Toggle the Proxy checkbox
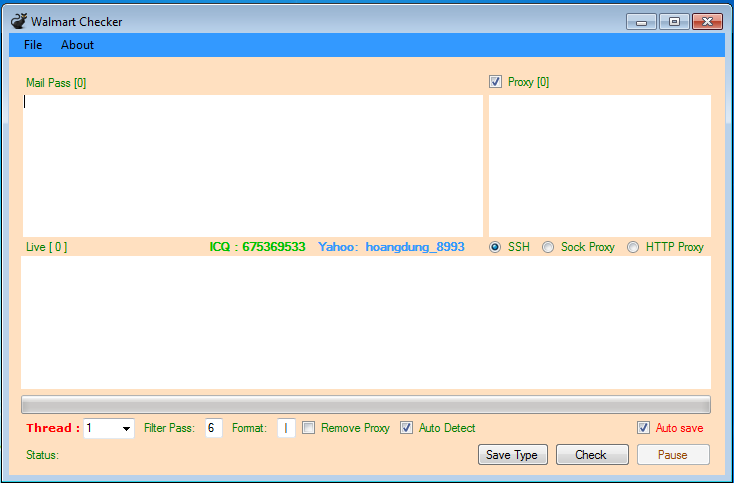735x484 pixels. 495,82
